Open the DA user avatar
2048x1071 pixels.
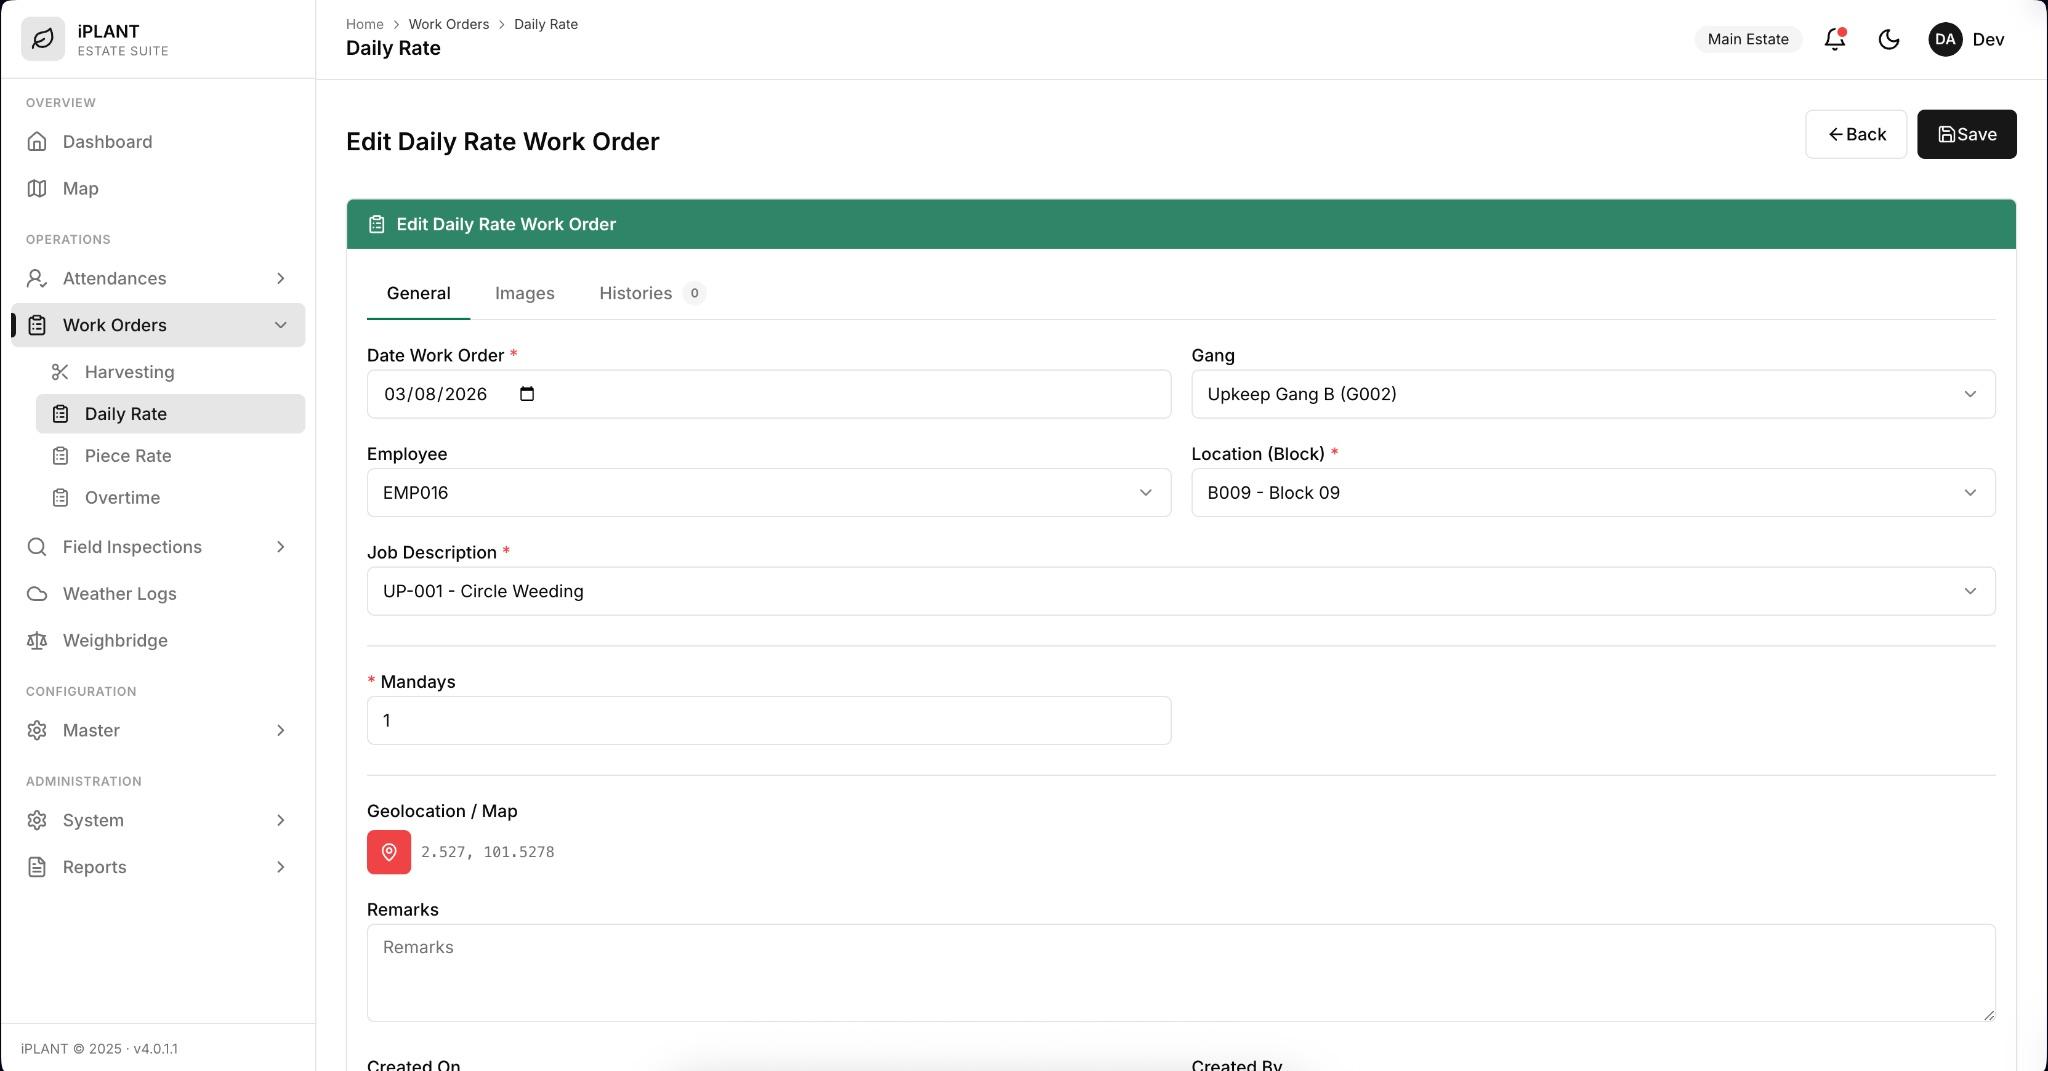tap(1945, 39)
